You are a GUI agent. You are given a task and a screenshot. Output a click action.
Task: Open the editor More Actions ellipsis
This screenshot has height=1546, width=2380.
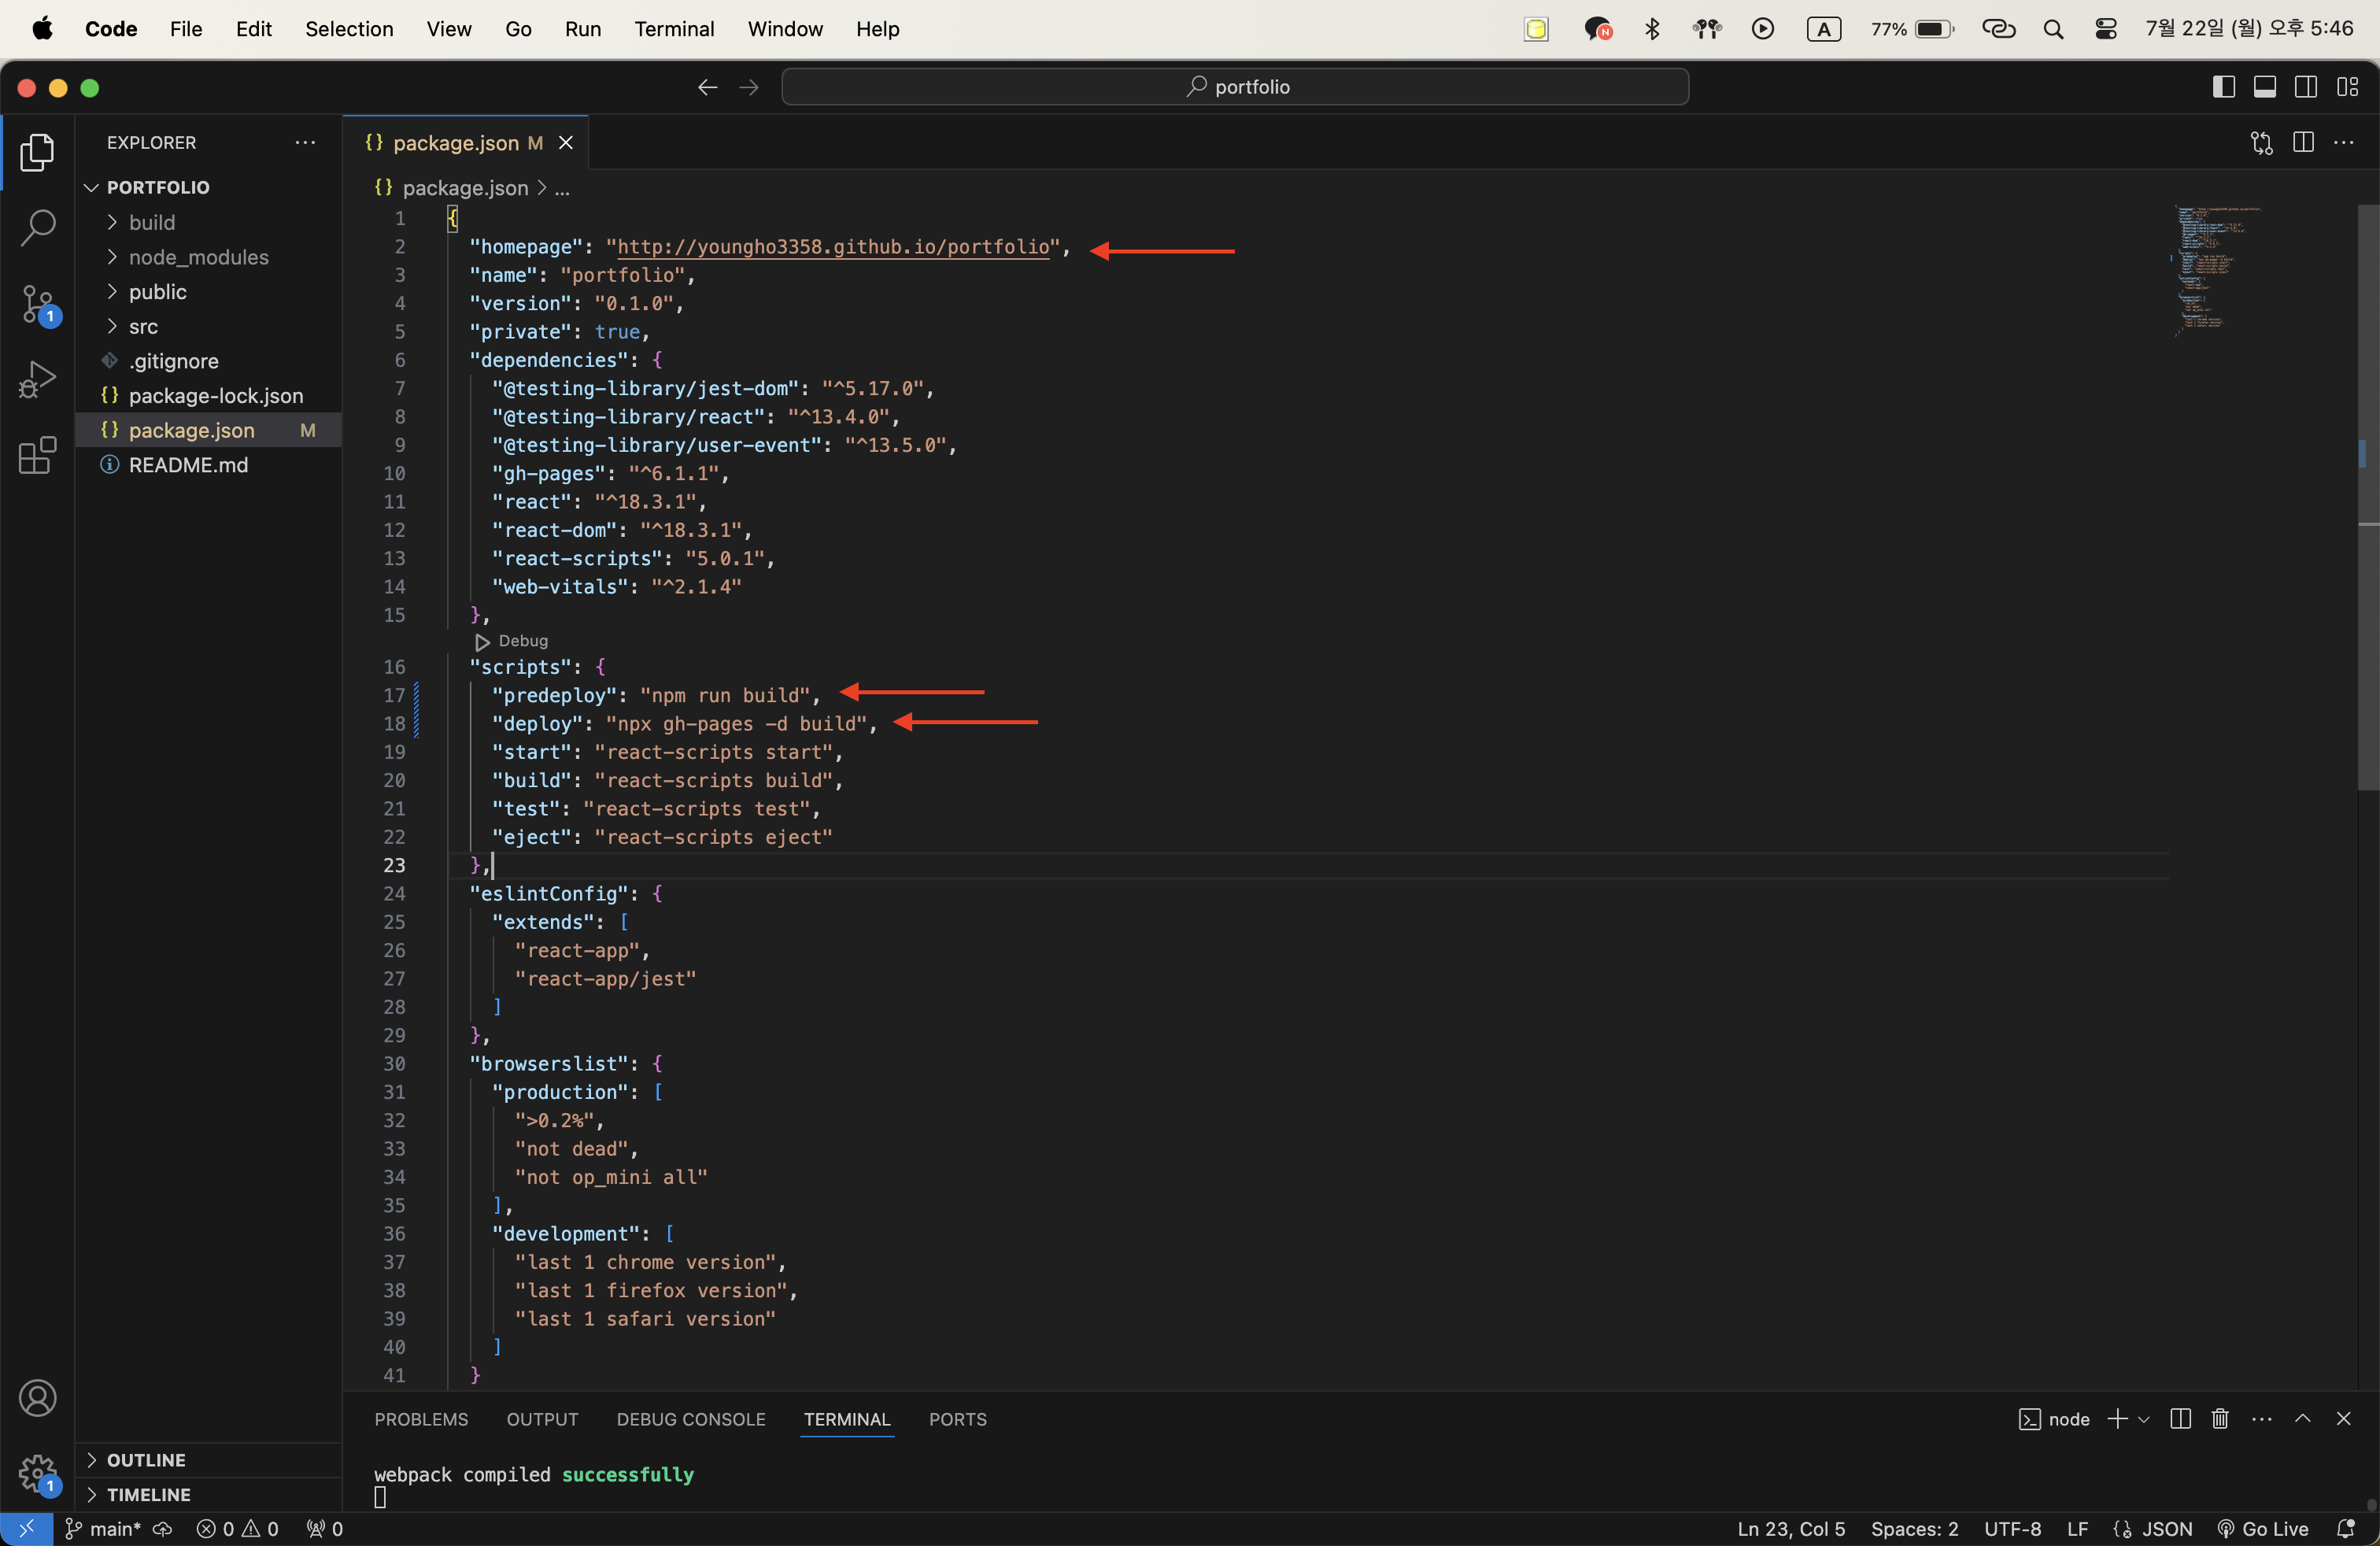coord(2344,143)
